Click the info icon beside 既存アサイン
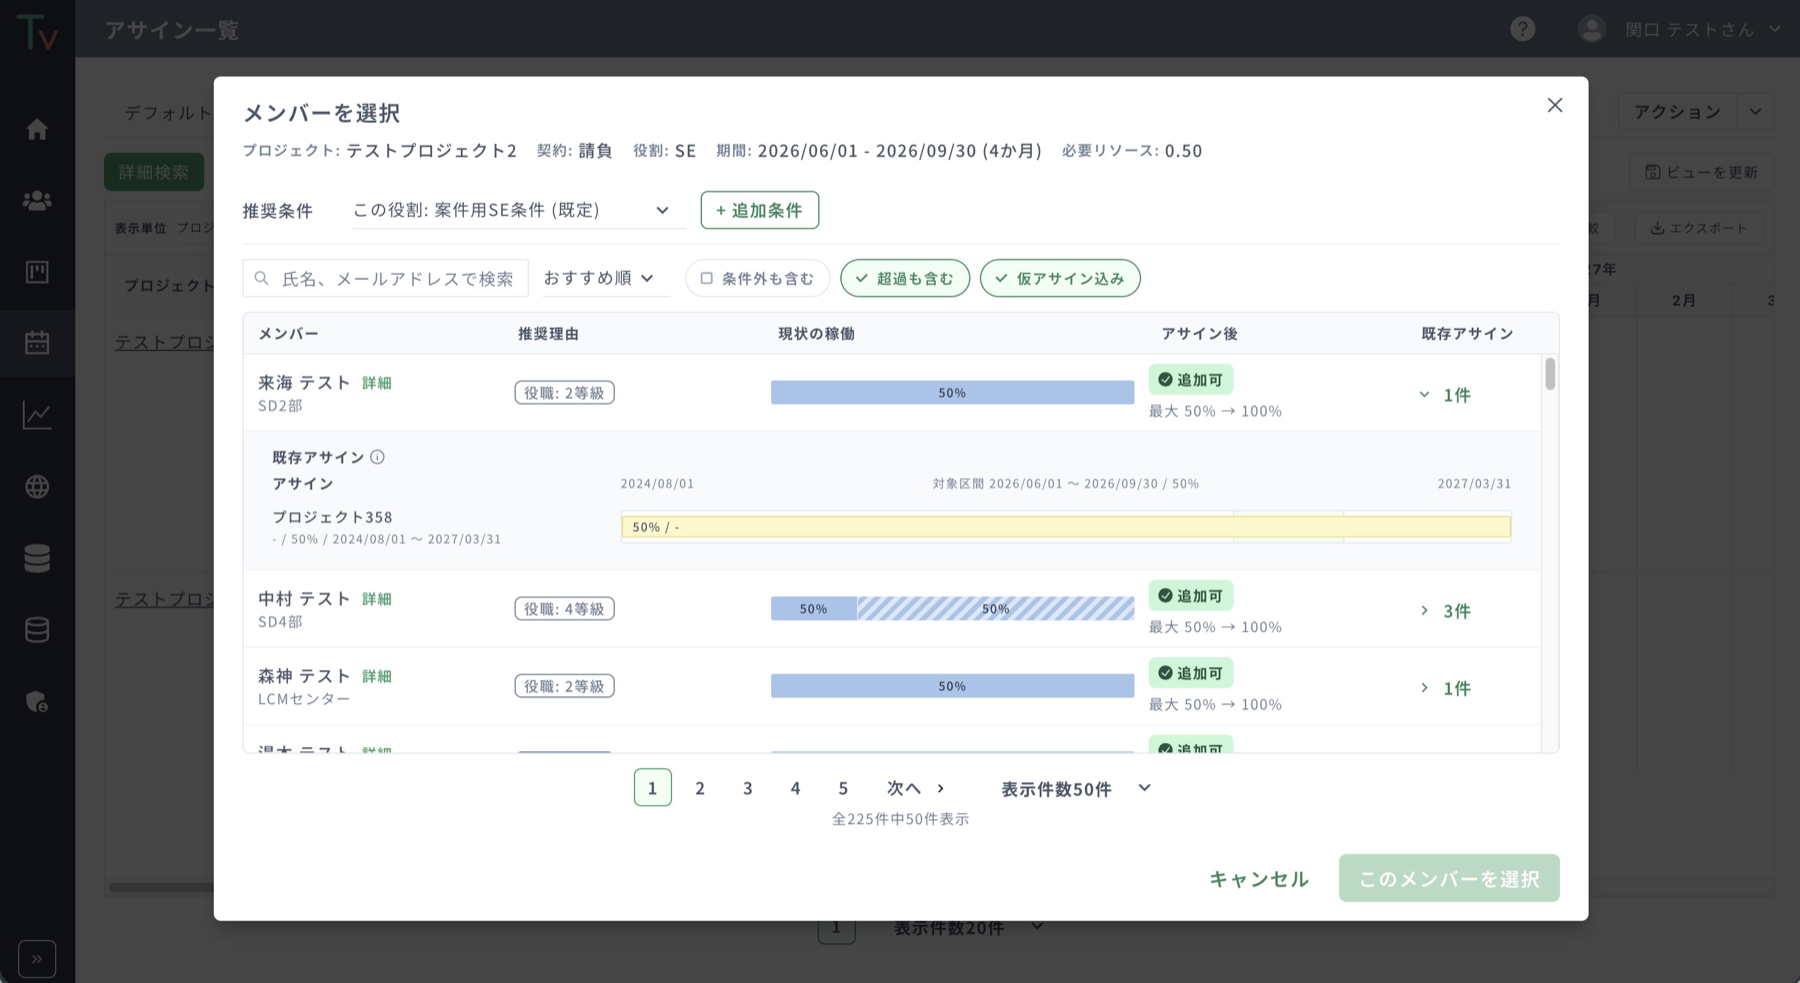This screenshot has height=983, width=1800. click(377, 457)
